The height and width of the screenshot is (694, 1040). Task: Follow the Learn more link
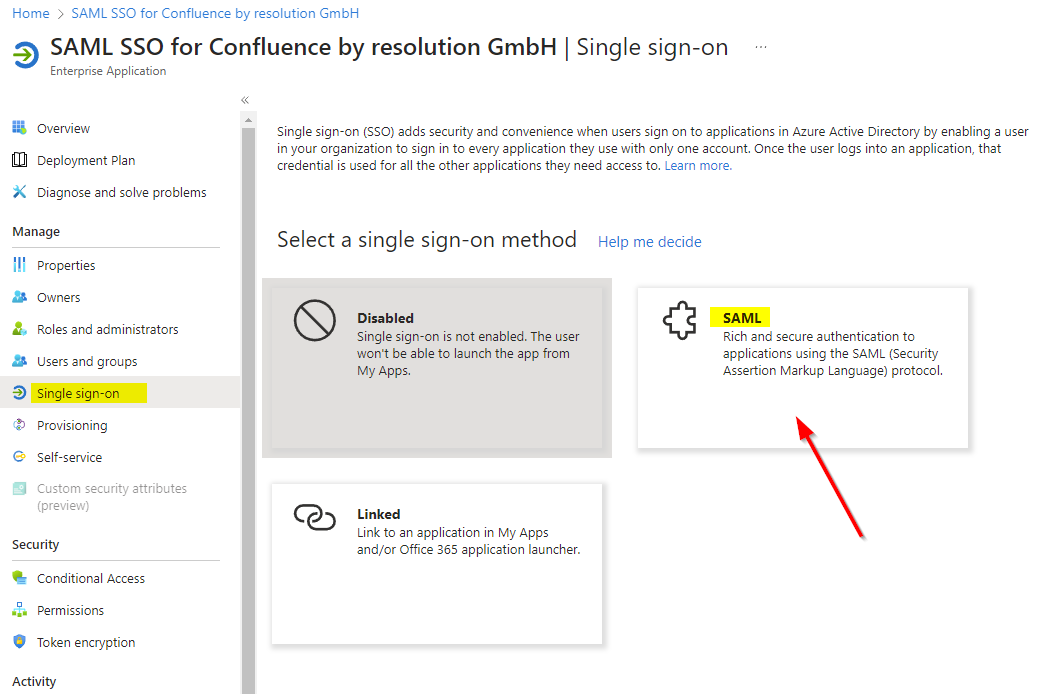[x=698, y=166]
